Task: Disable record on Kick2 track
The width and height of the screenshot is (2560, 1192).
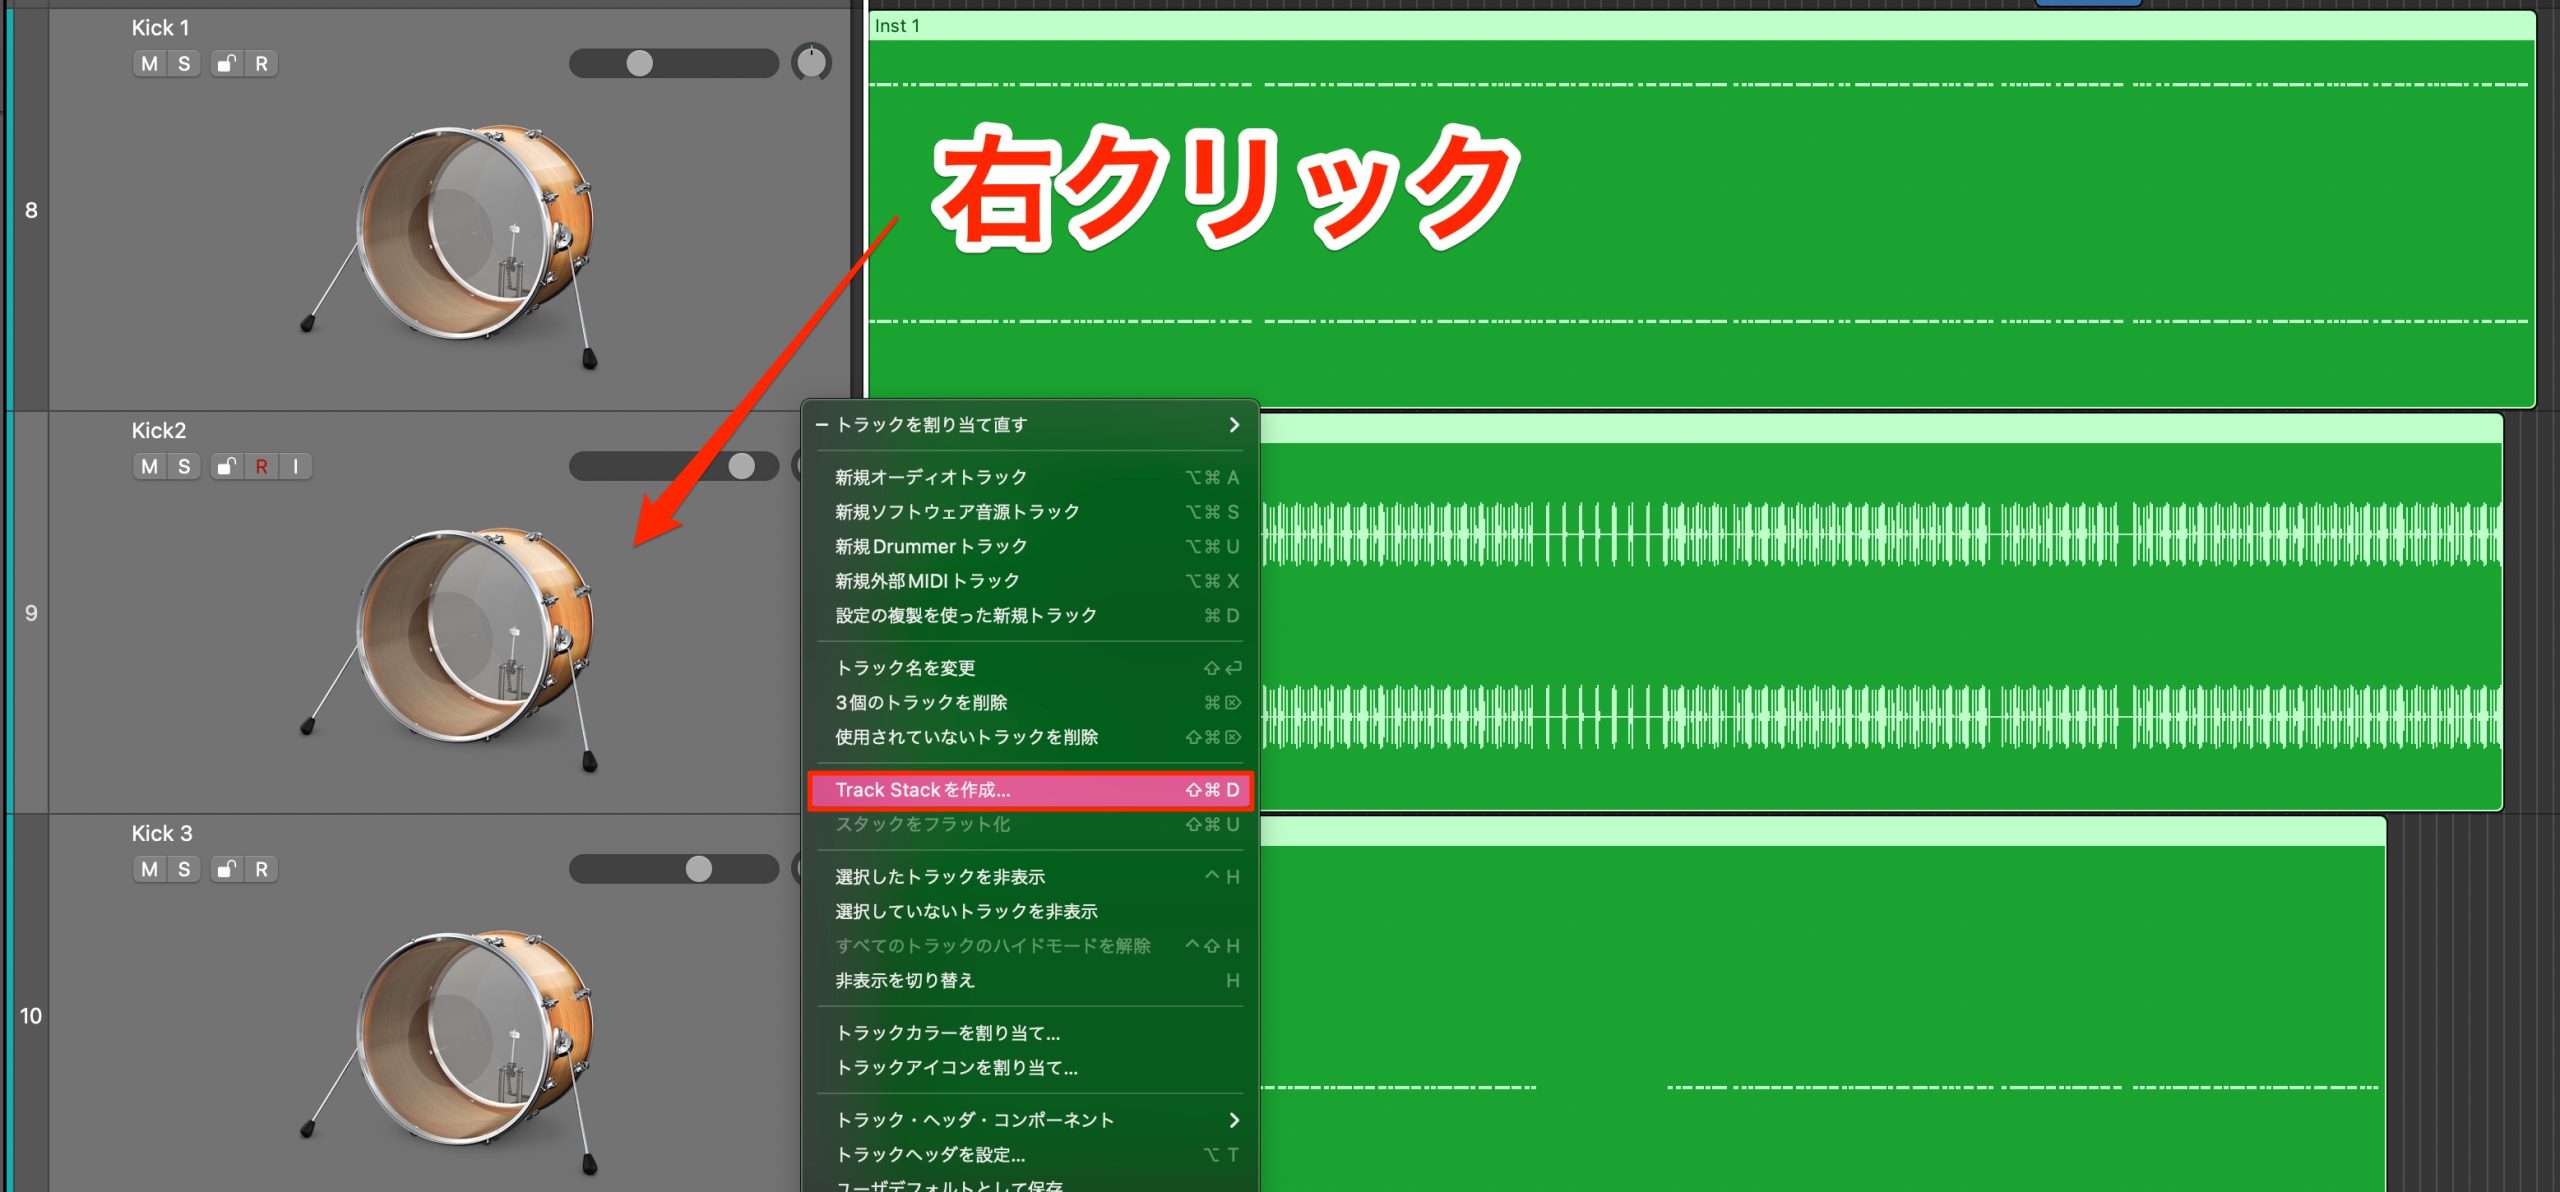Action: point(261,467)
